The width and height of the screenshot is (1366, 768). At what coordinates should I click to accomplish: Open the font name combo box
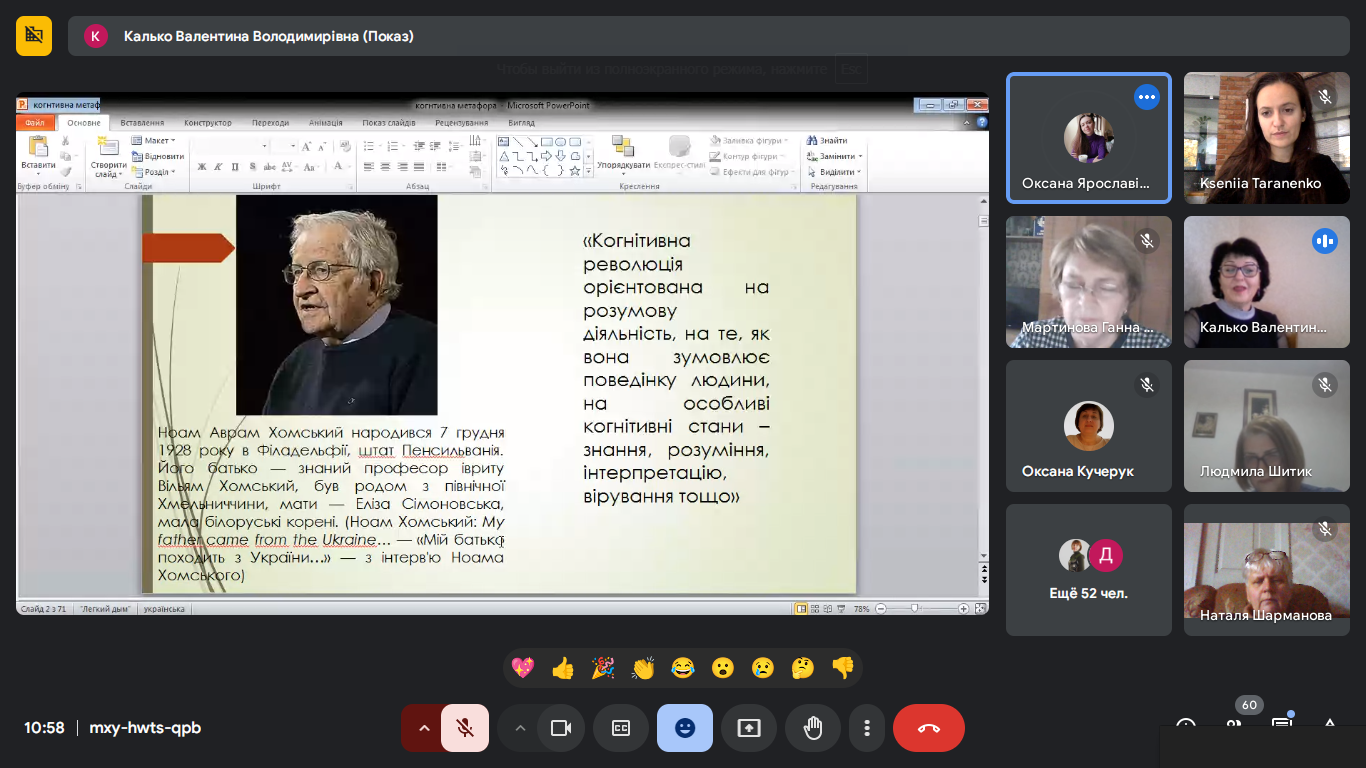pos(231,146)
